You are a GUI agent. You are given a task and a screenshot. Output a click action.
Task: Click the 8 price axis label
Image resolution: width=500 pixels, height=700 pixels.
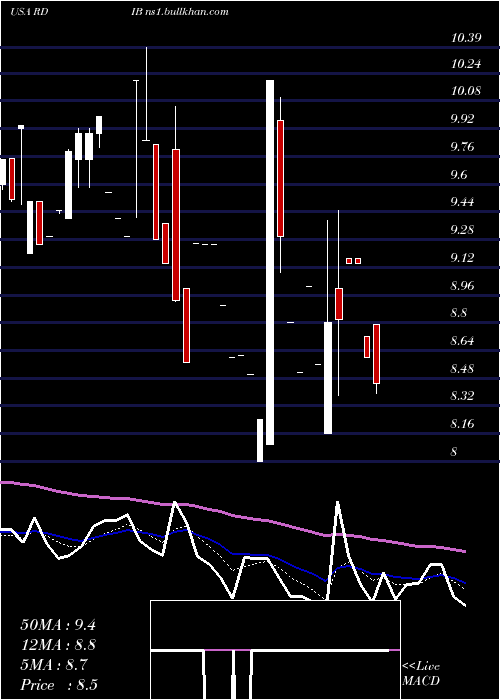[454, 452]
